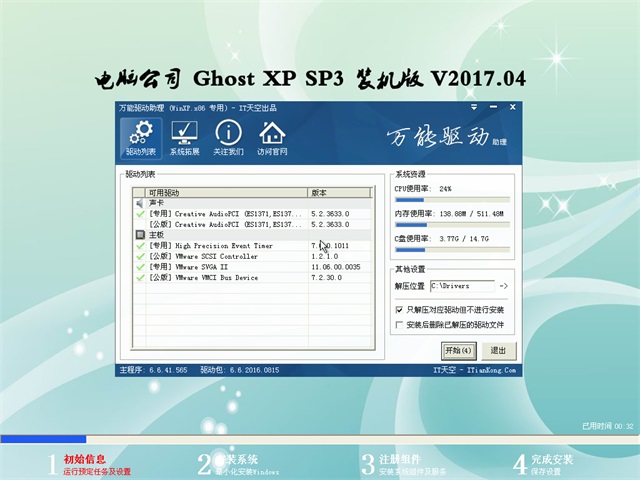
Task: Click the 主程序 6.6.41.565 version text
Action: pyautogui.click(x=153, y=370)
